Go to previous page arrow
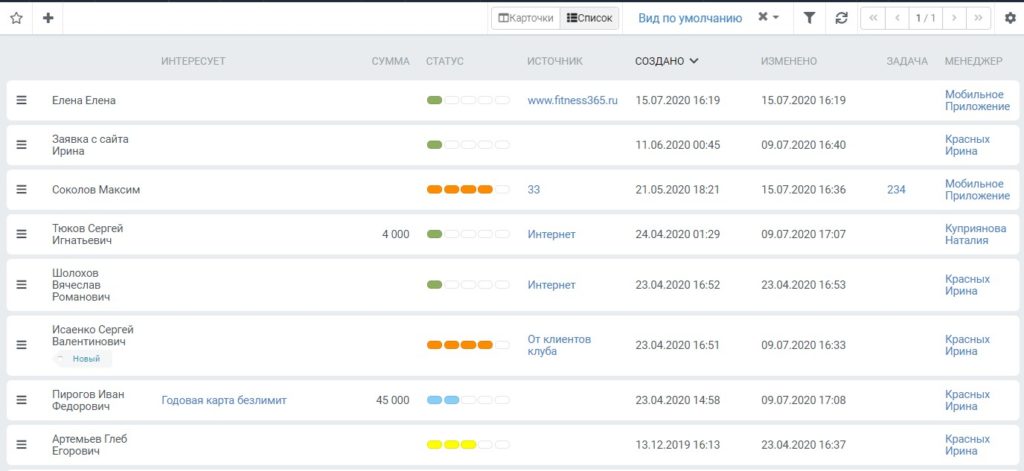 click(897, 18)
